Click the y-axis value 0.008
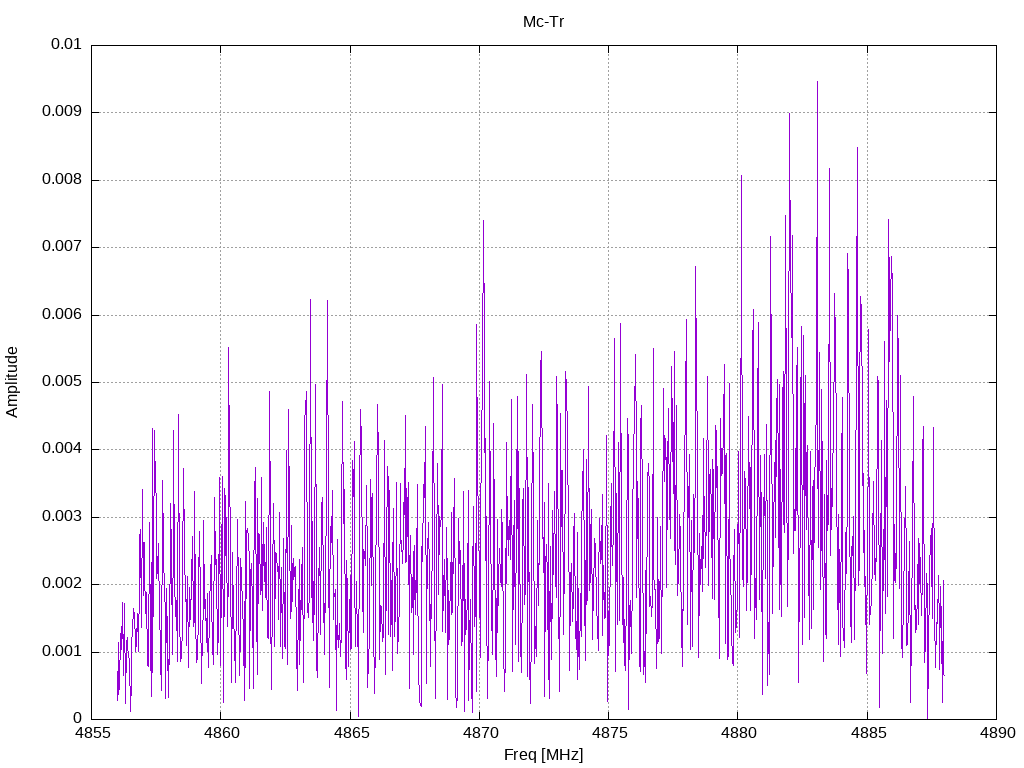Image resolution: width=1024 pixels, height=768 pixels. point(62,180)
